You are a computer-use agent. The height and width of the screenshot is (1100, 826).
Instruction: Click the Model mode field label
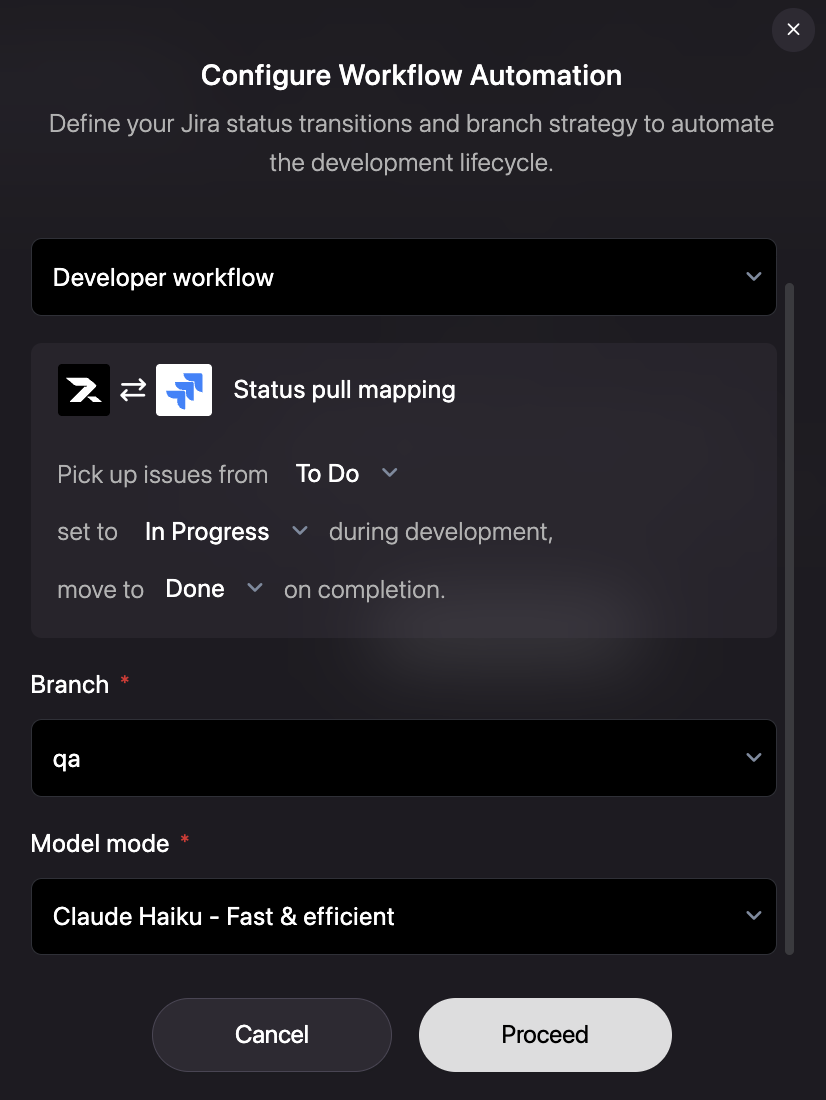click(100, 843)
